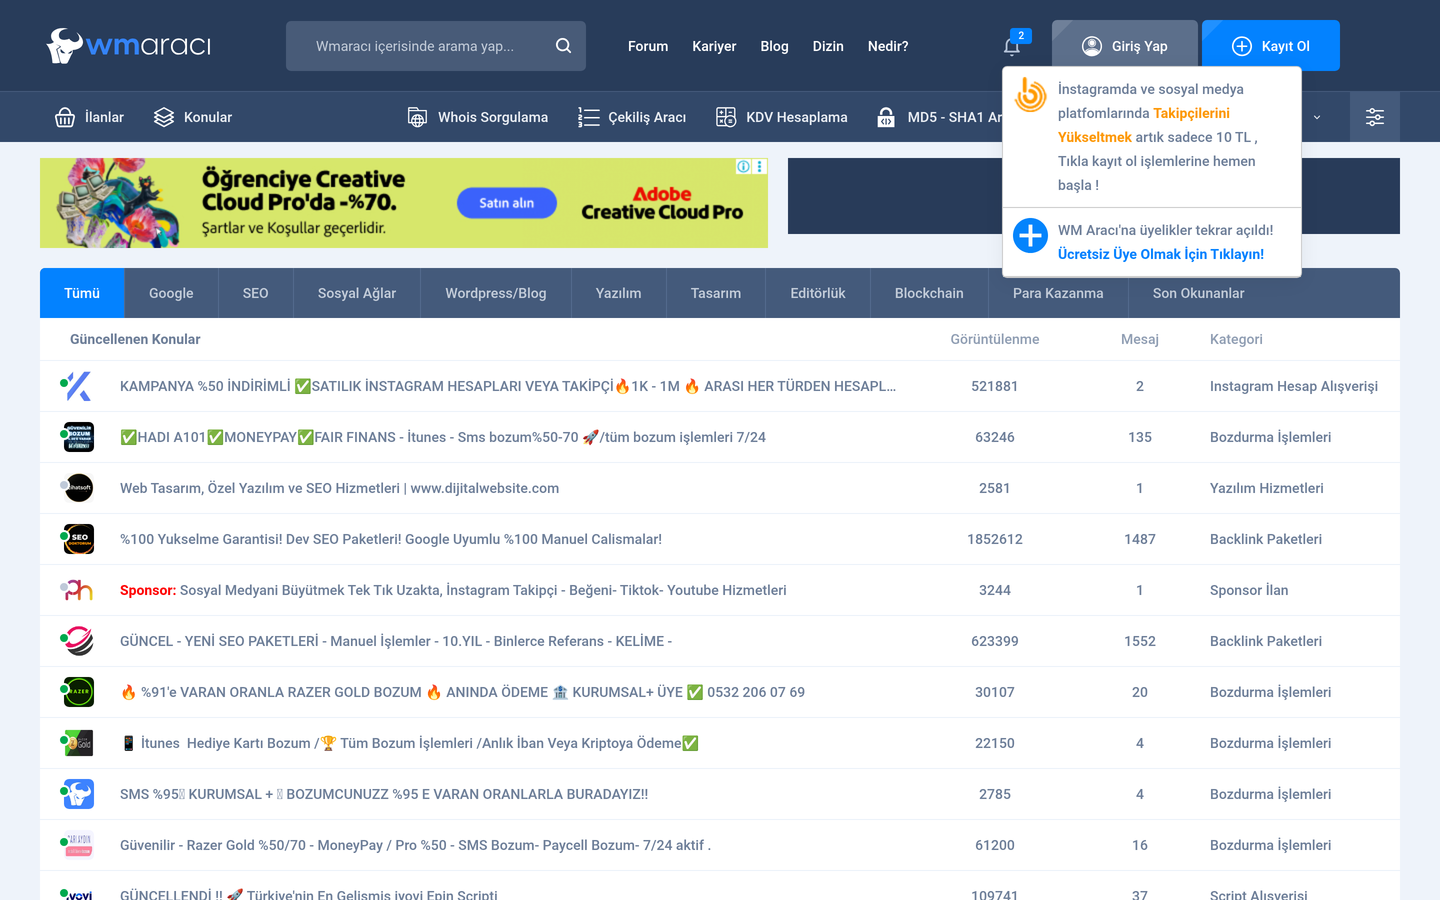This screenshot has width=1440, height=900.
Task: Click the Giriş Yap button
Action: pos(1125,46)
